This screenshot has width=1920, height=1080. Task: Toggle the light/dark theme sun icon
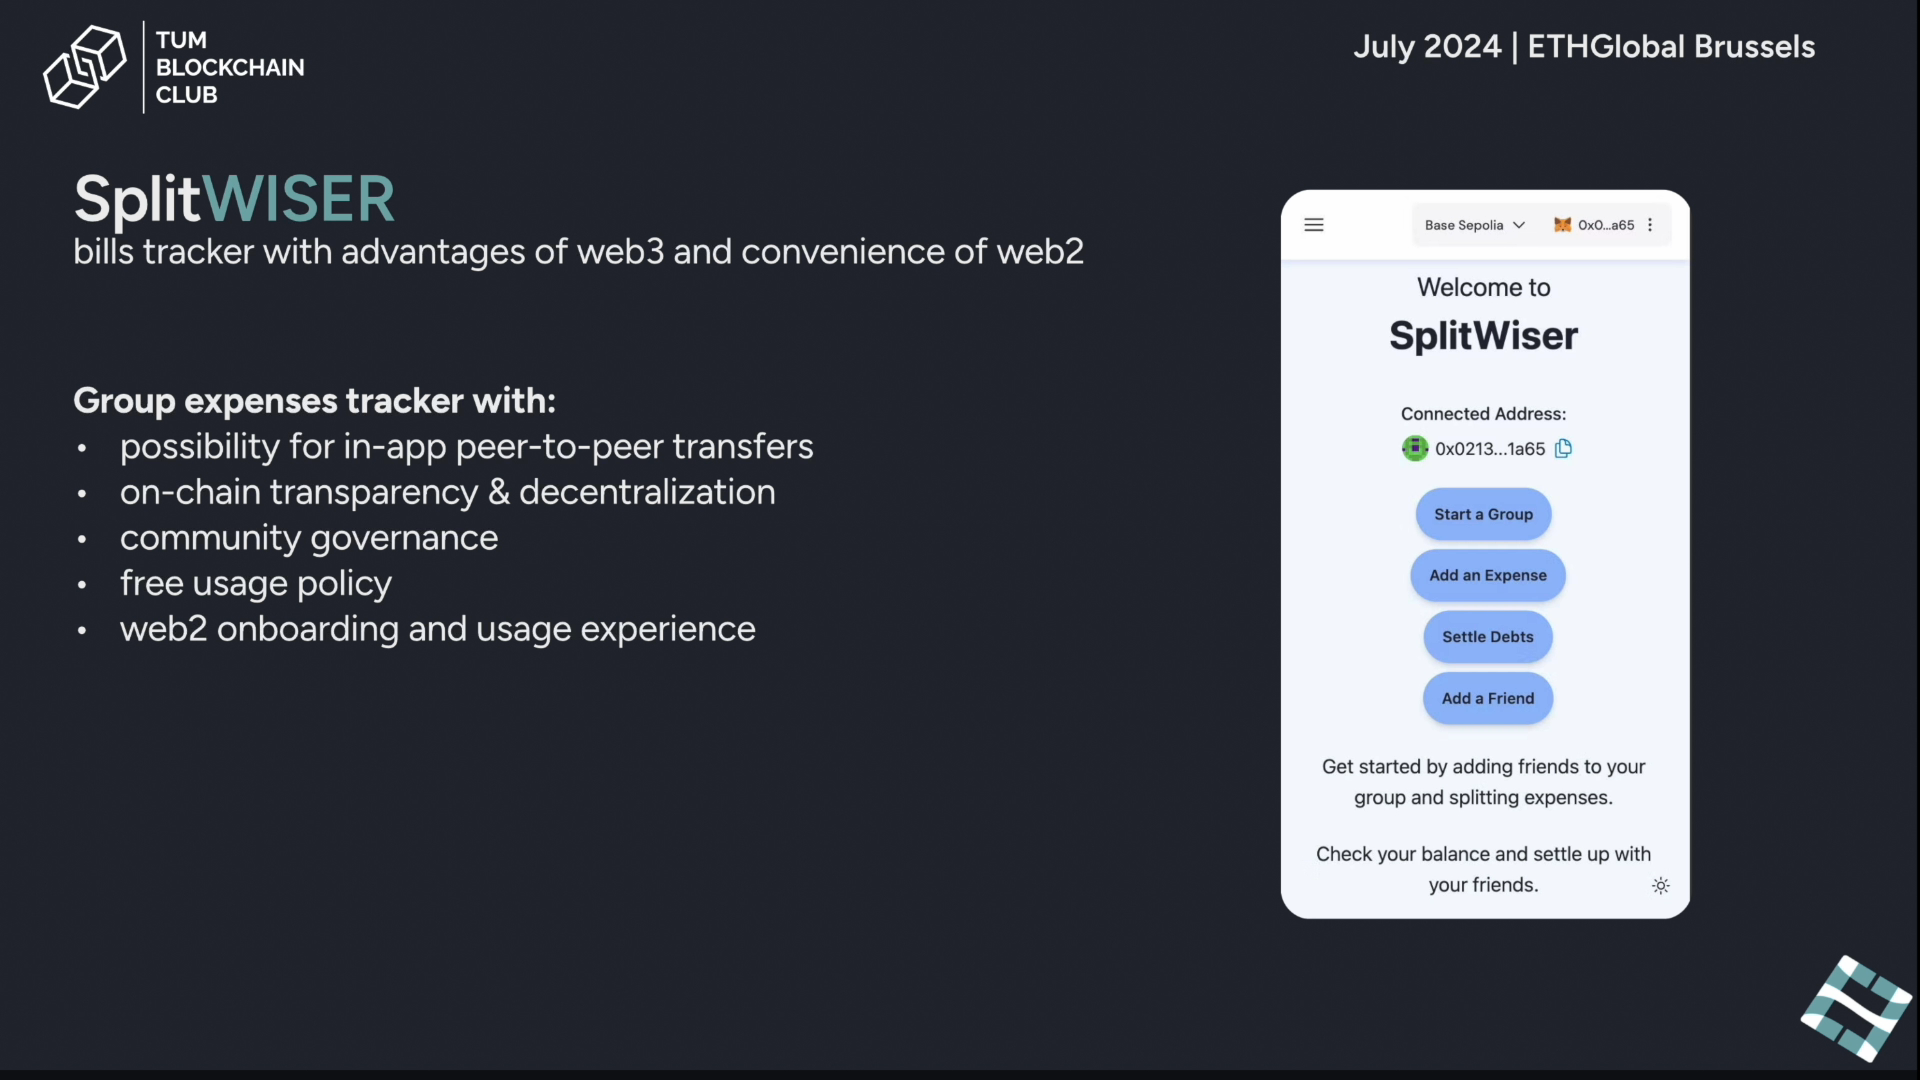(1661, 885)
